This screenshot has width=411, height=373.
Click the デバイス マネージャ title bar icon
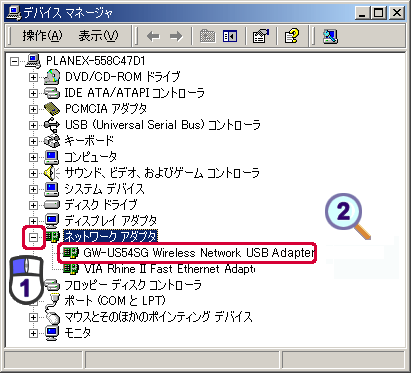(14, 13)
